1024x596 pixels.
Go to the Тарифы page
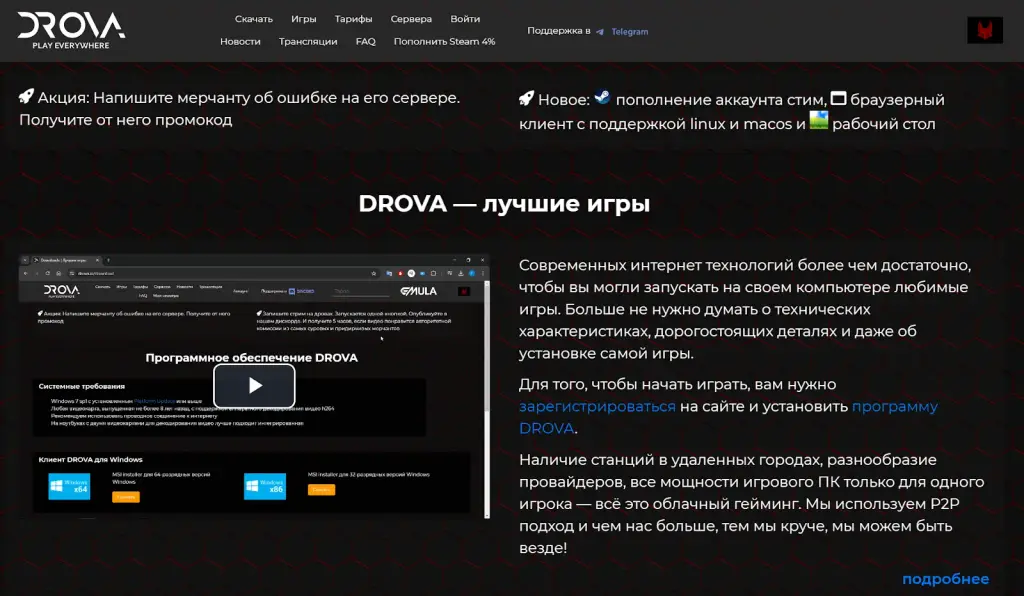click(x=353, y=19)
